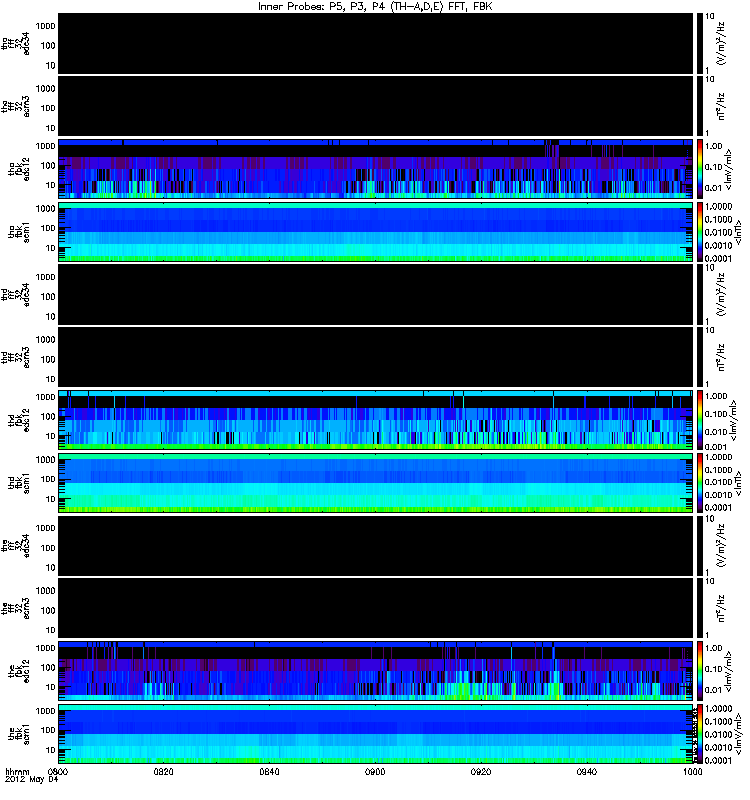Click the 0.0001 colorbar value of tha fbk scm1

[719, 258]
